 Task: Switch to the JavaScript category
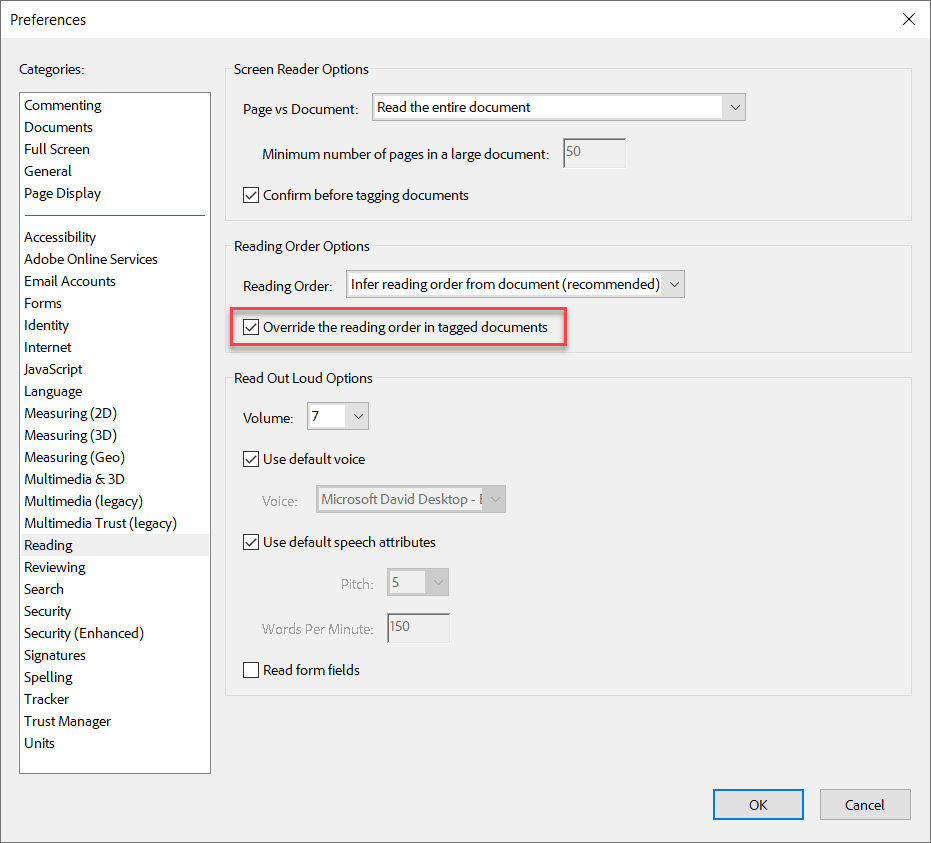(53, 369)
